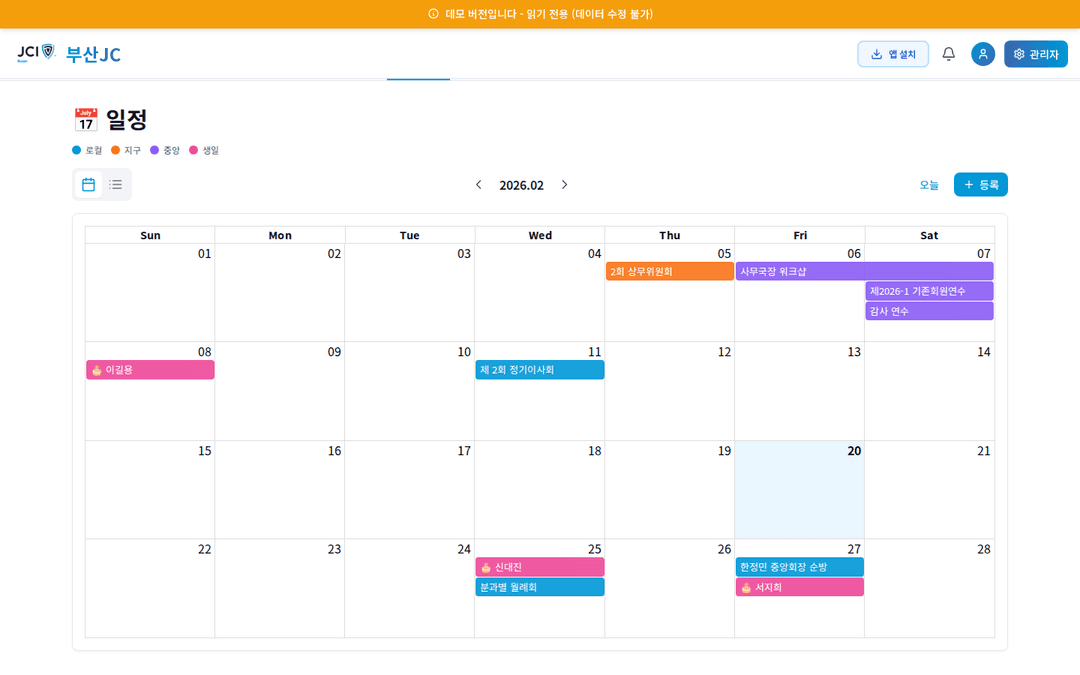Open the 제 2회 정기이사회 event
1080x675 pixels.
(x=539, y=370)
